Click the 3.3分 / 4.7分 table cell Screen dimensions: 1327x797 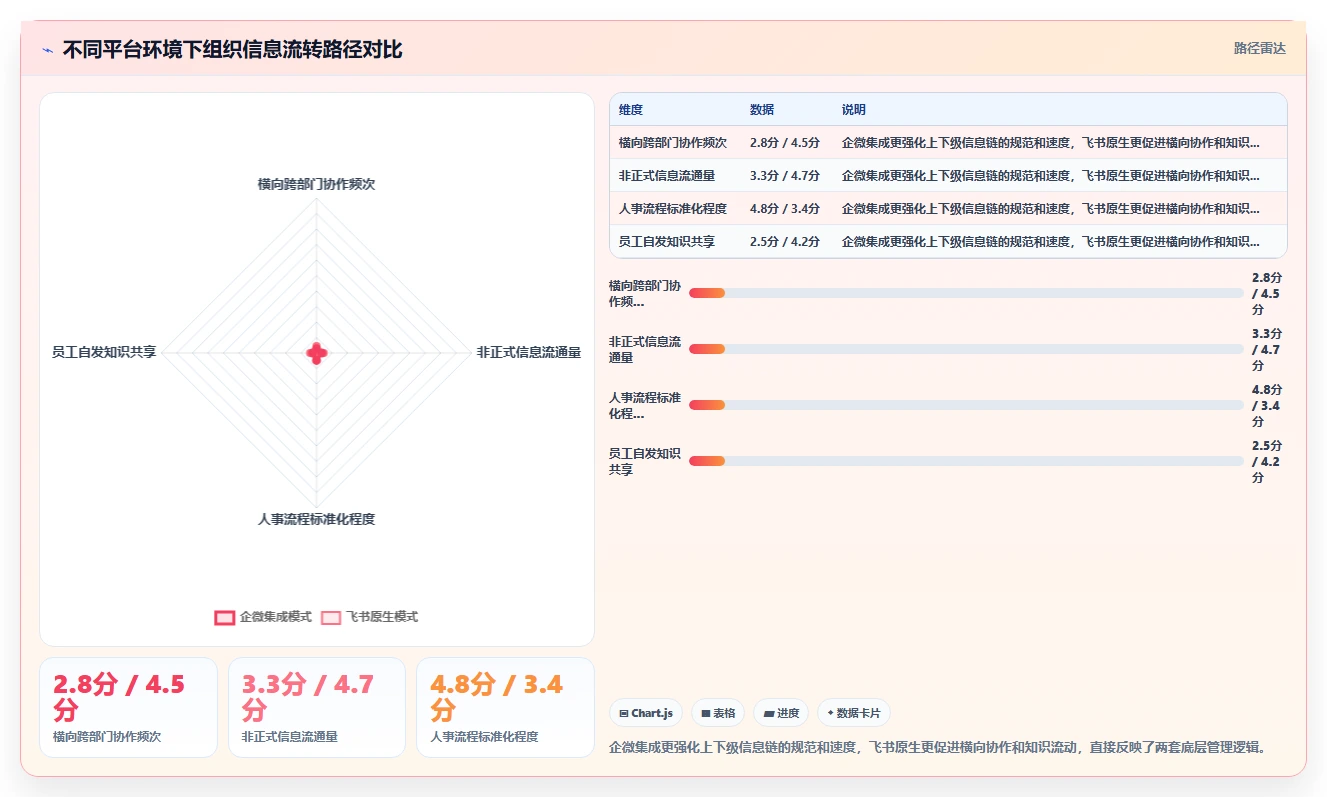point(785,175)
